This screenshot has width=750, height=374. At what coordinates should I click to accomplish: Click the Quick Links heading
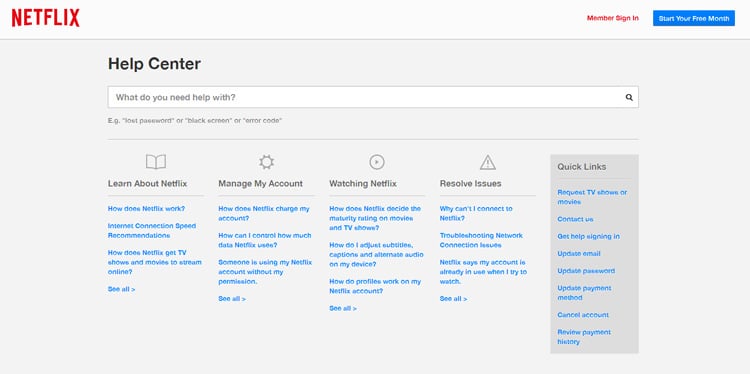[x=582, y=166]
